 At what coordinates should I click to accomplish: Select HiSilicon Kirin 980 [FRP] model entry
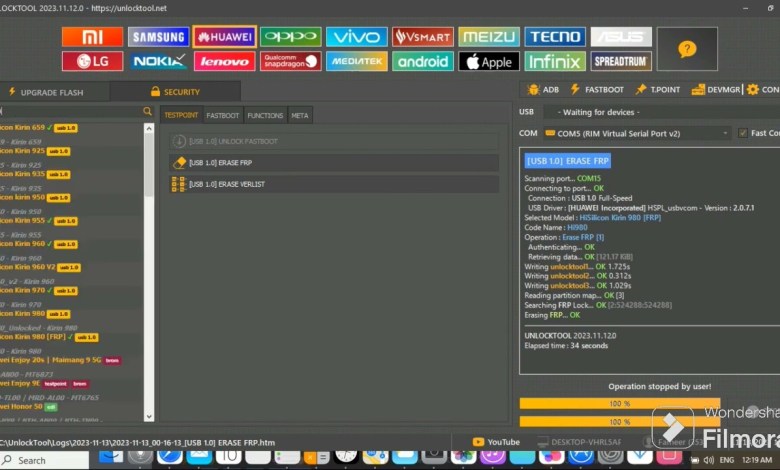pyautogui.click(x=35, y=337)
